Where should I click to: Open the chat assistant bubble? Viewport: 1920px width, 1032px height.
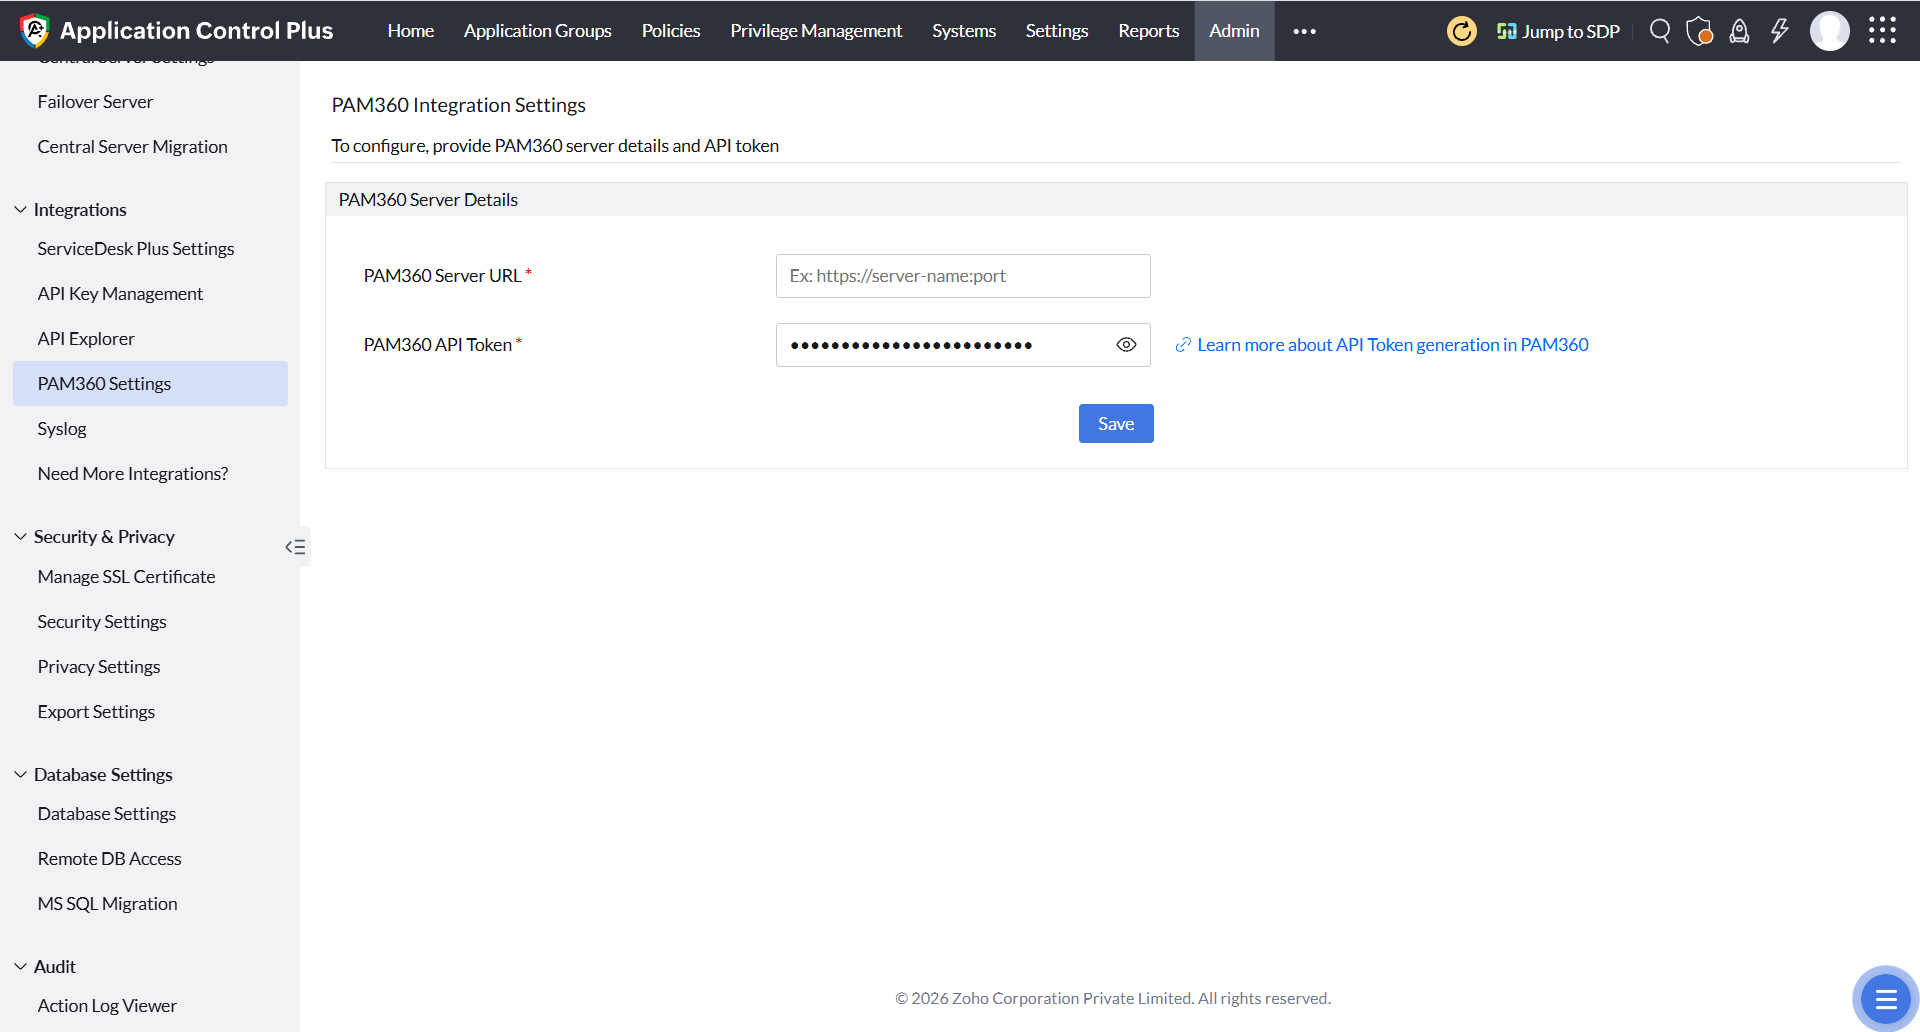tap(1884, 999)
